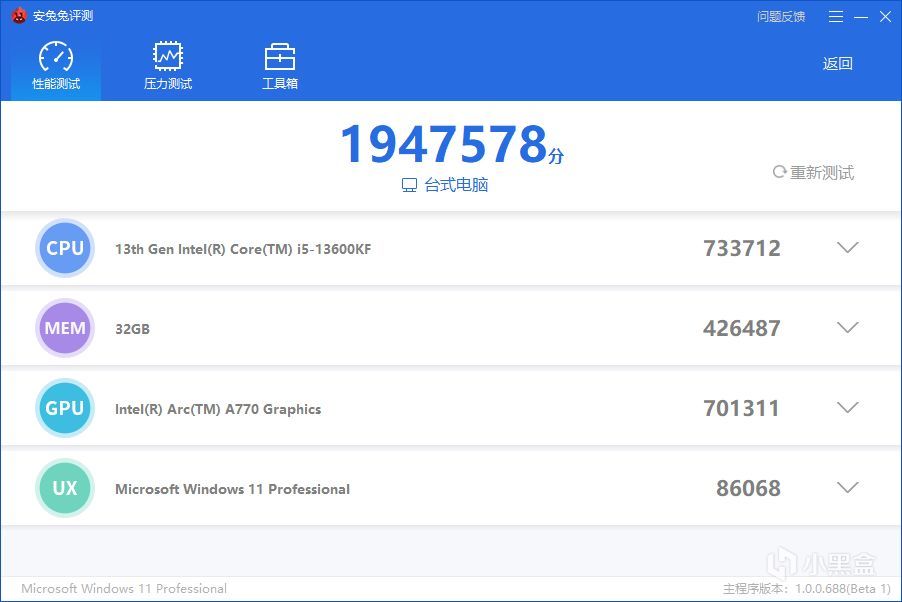The image size is (902, 602).
Task: Click the GPU score 701311
Action: coord(742,409)
